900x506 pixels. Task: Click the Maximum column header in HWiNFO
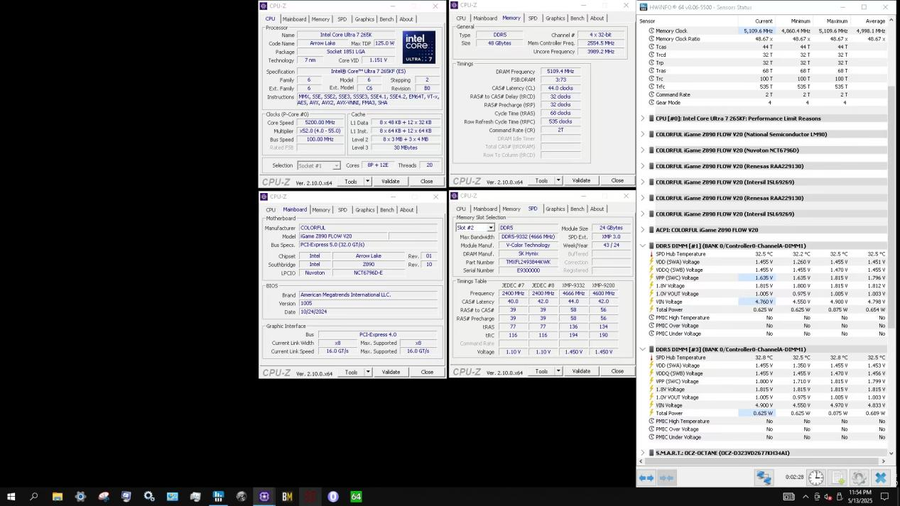tap(837, 21)
